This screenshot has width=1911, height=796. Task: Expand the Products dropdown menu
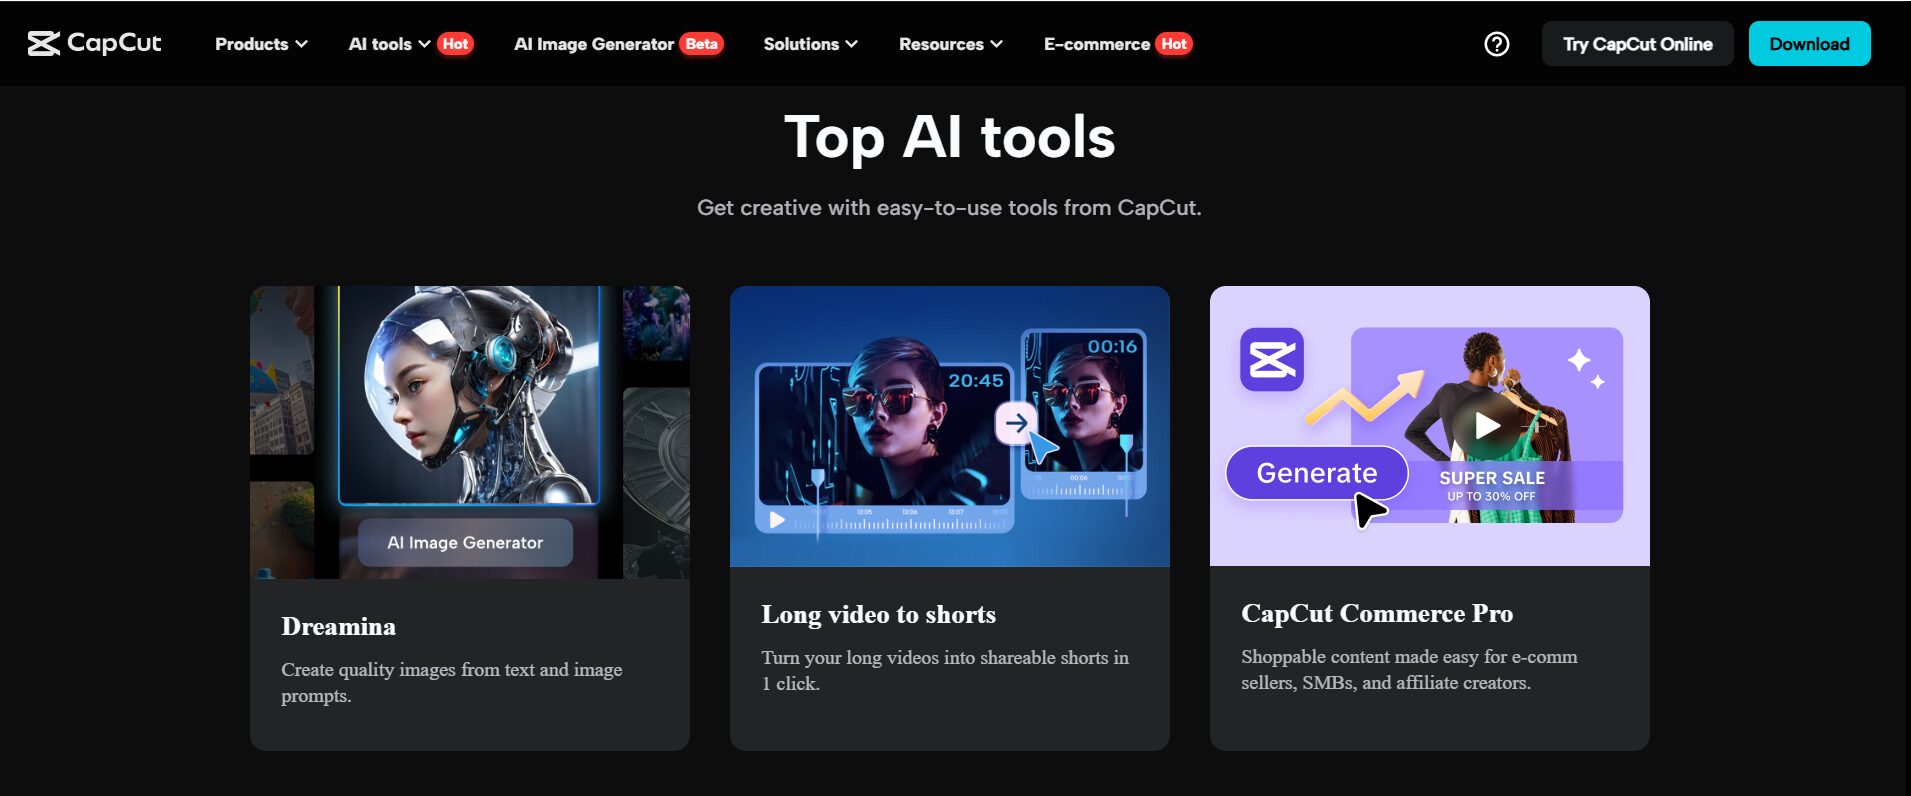pyautogui.click(x=261, y=44)
